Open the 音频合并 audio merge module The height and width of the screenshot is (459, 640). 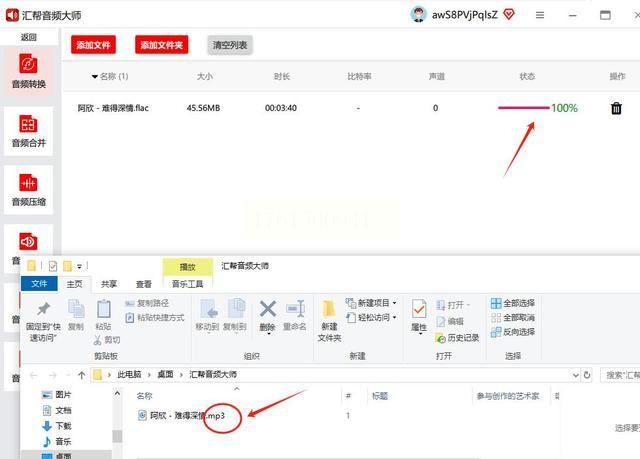28,131
